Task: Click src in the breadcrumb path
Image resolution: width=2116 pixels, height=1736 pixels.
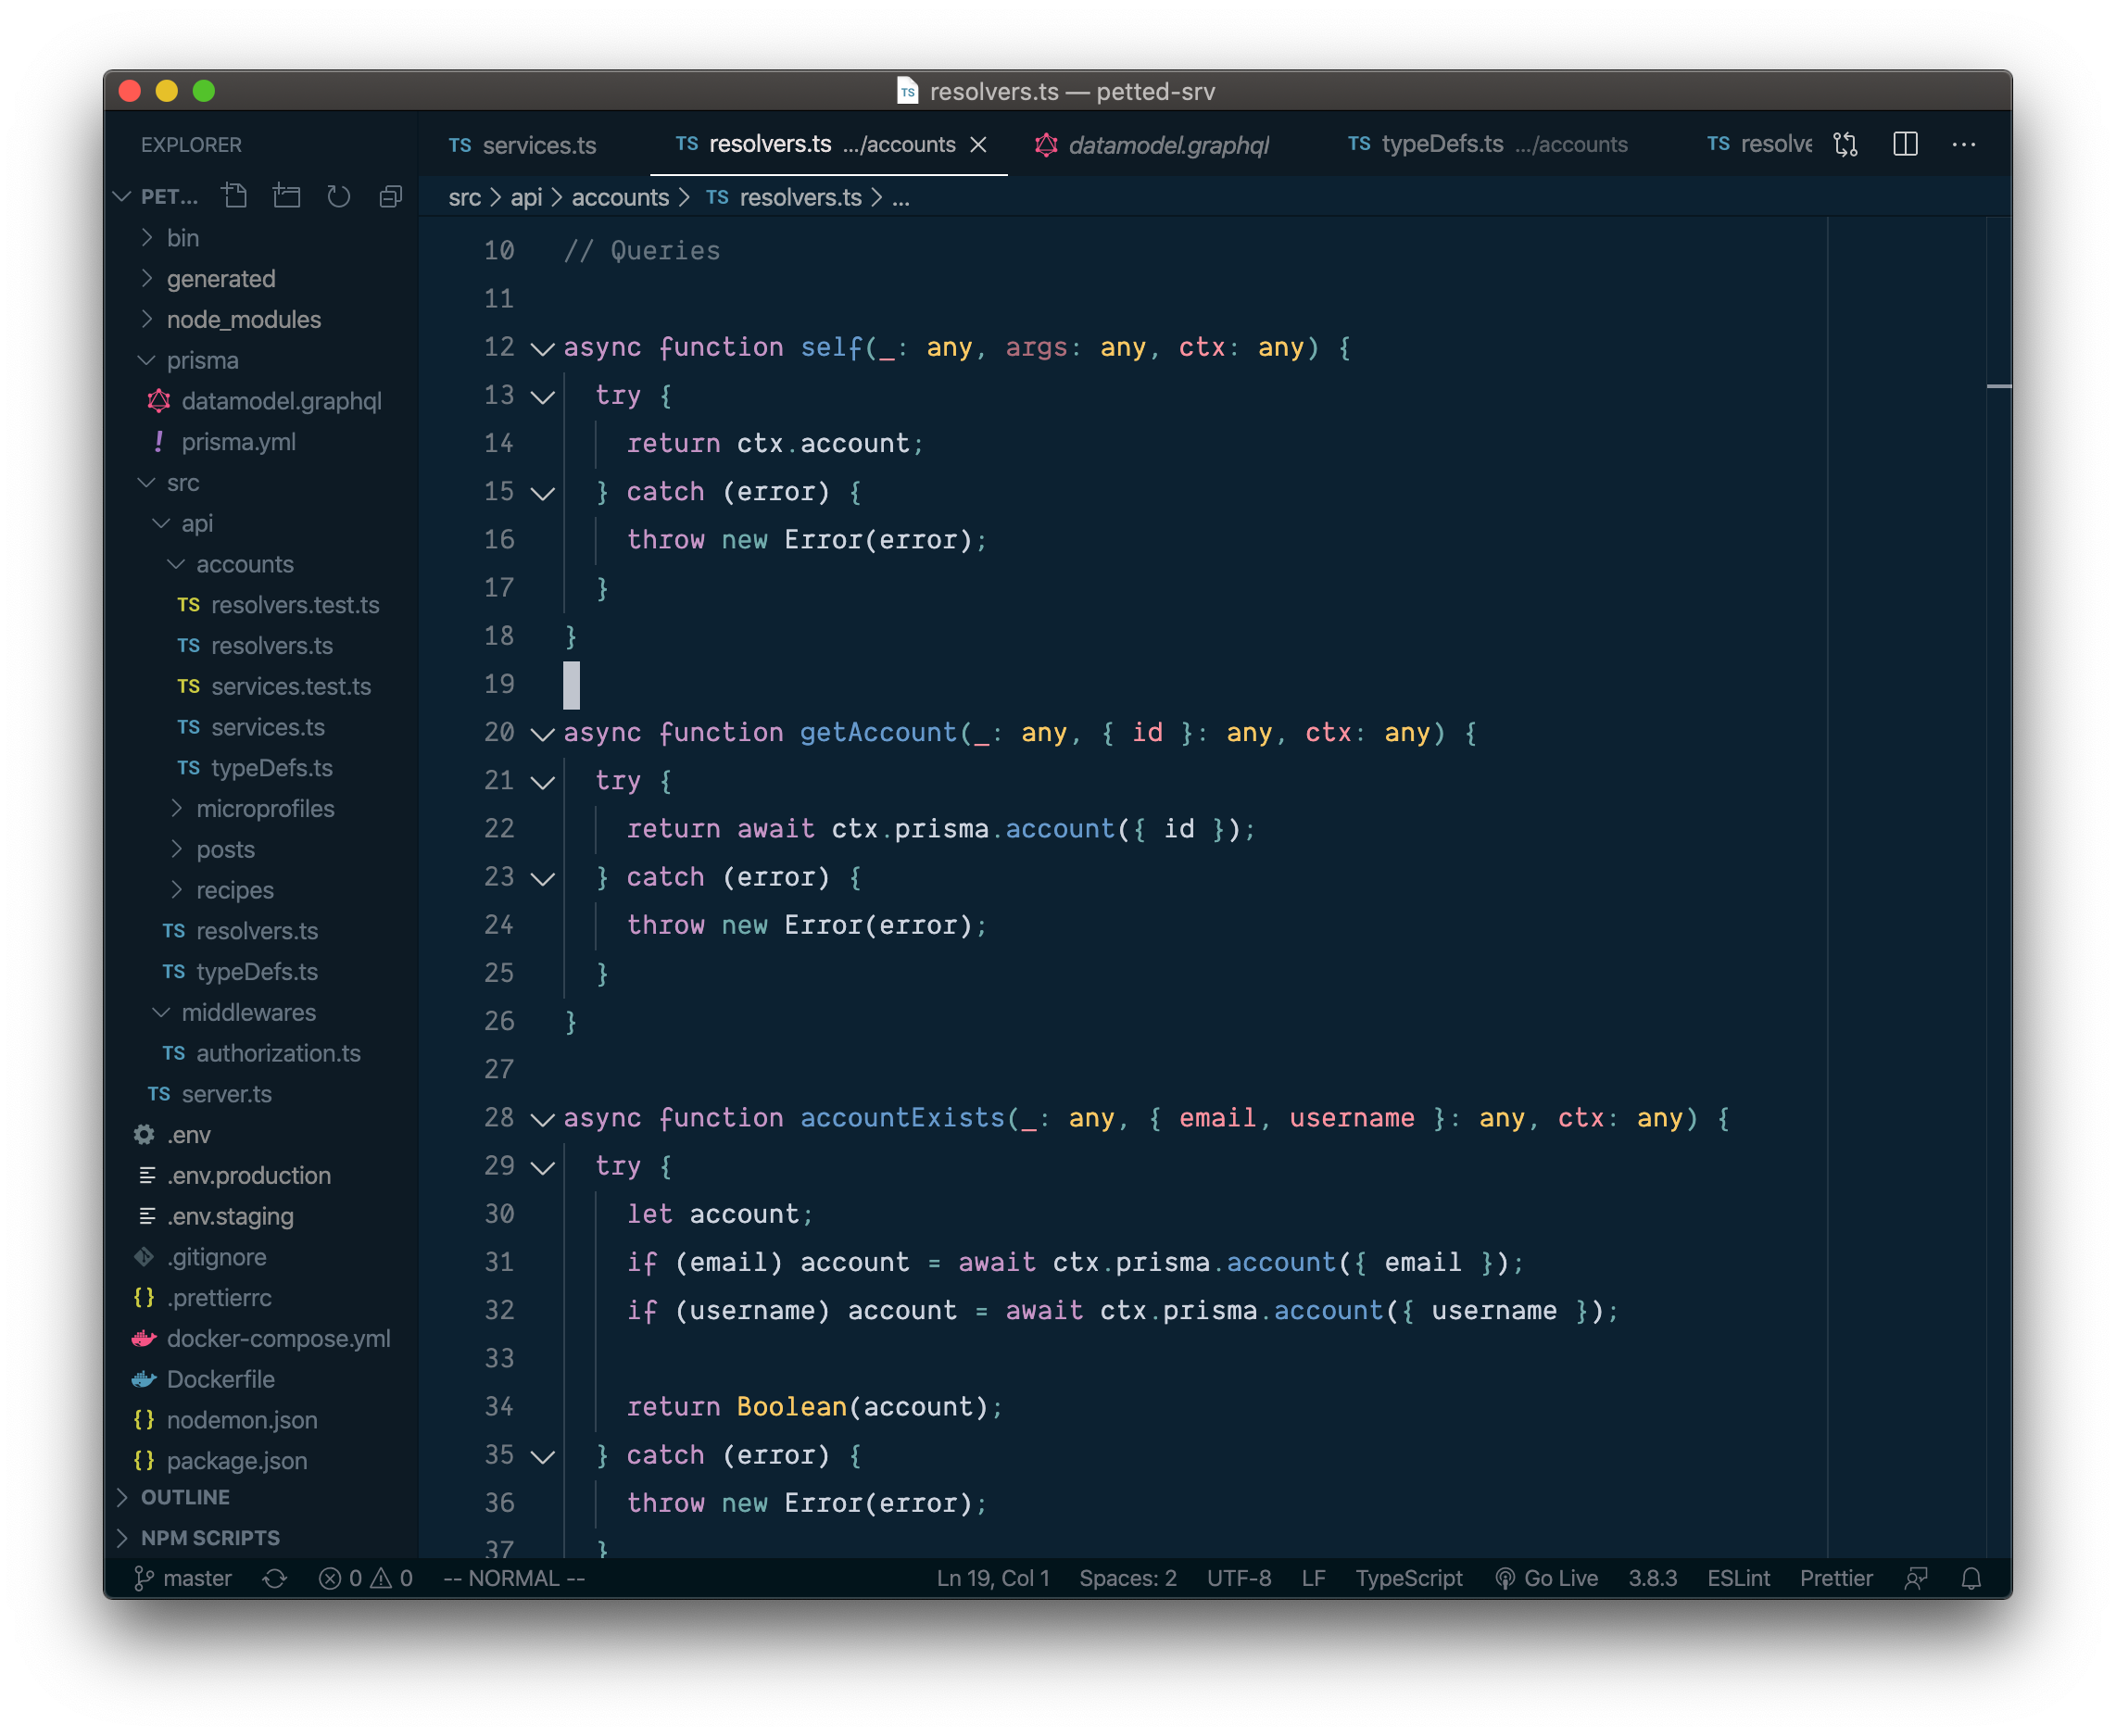Action: [x=465, y=198]
